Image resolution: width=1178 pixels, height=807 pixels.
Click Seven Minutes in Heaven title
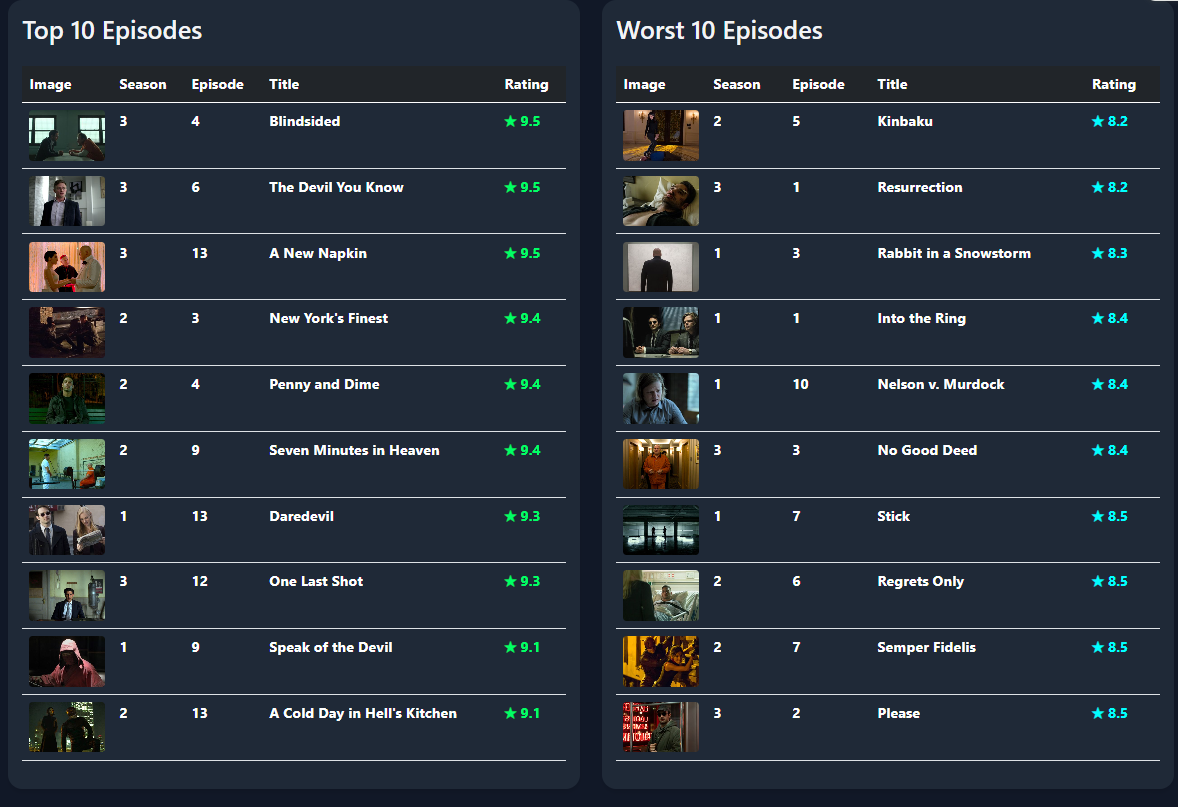pyautogui.click(x=354, y=451)
